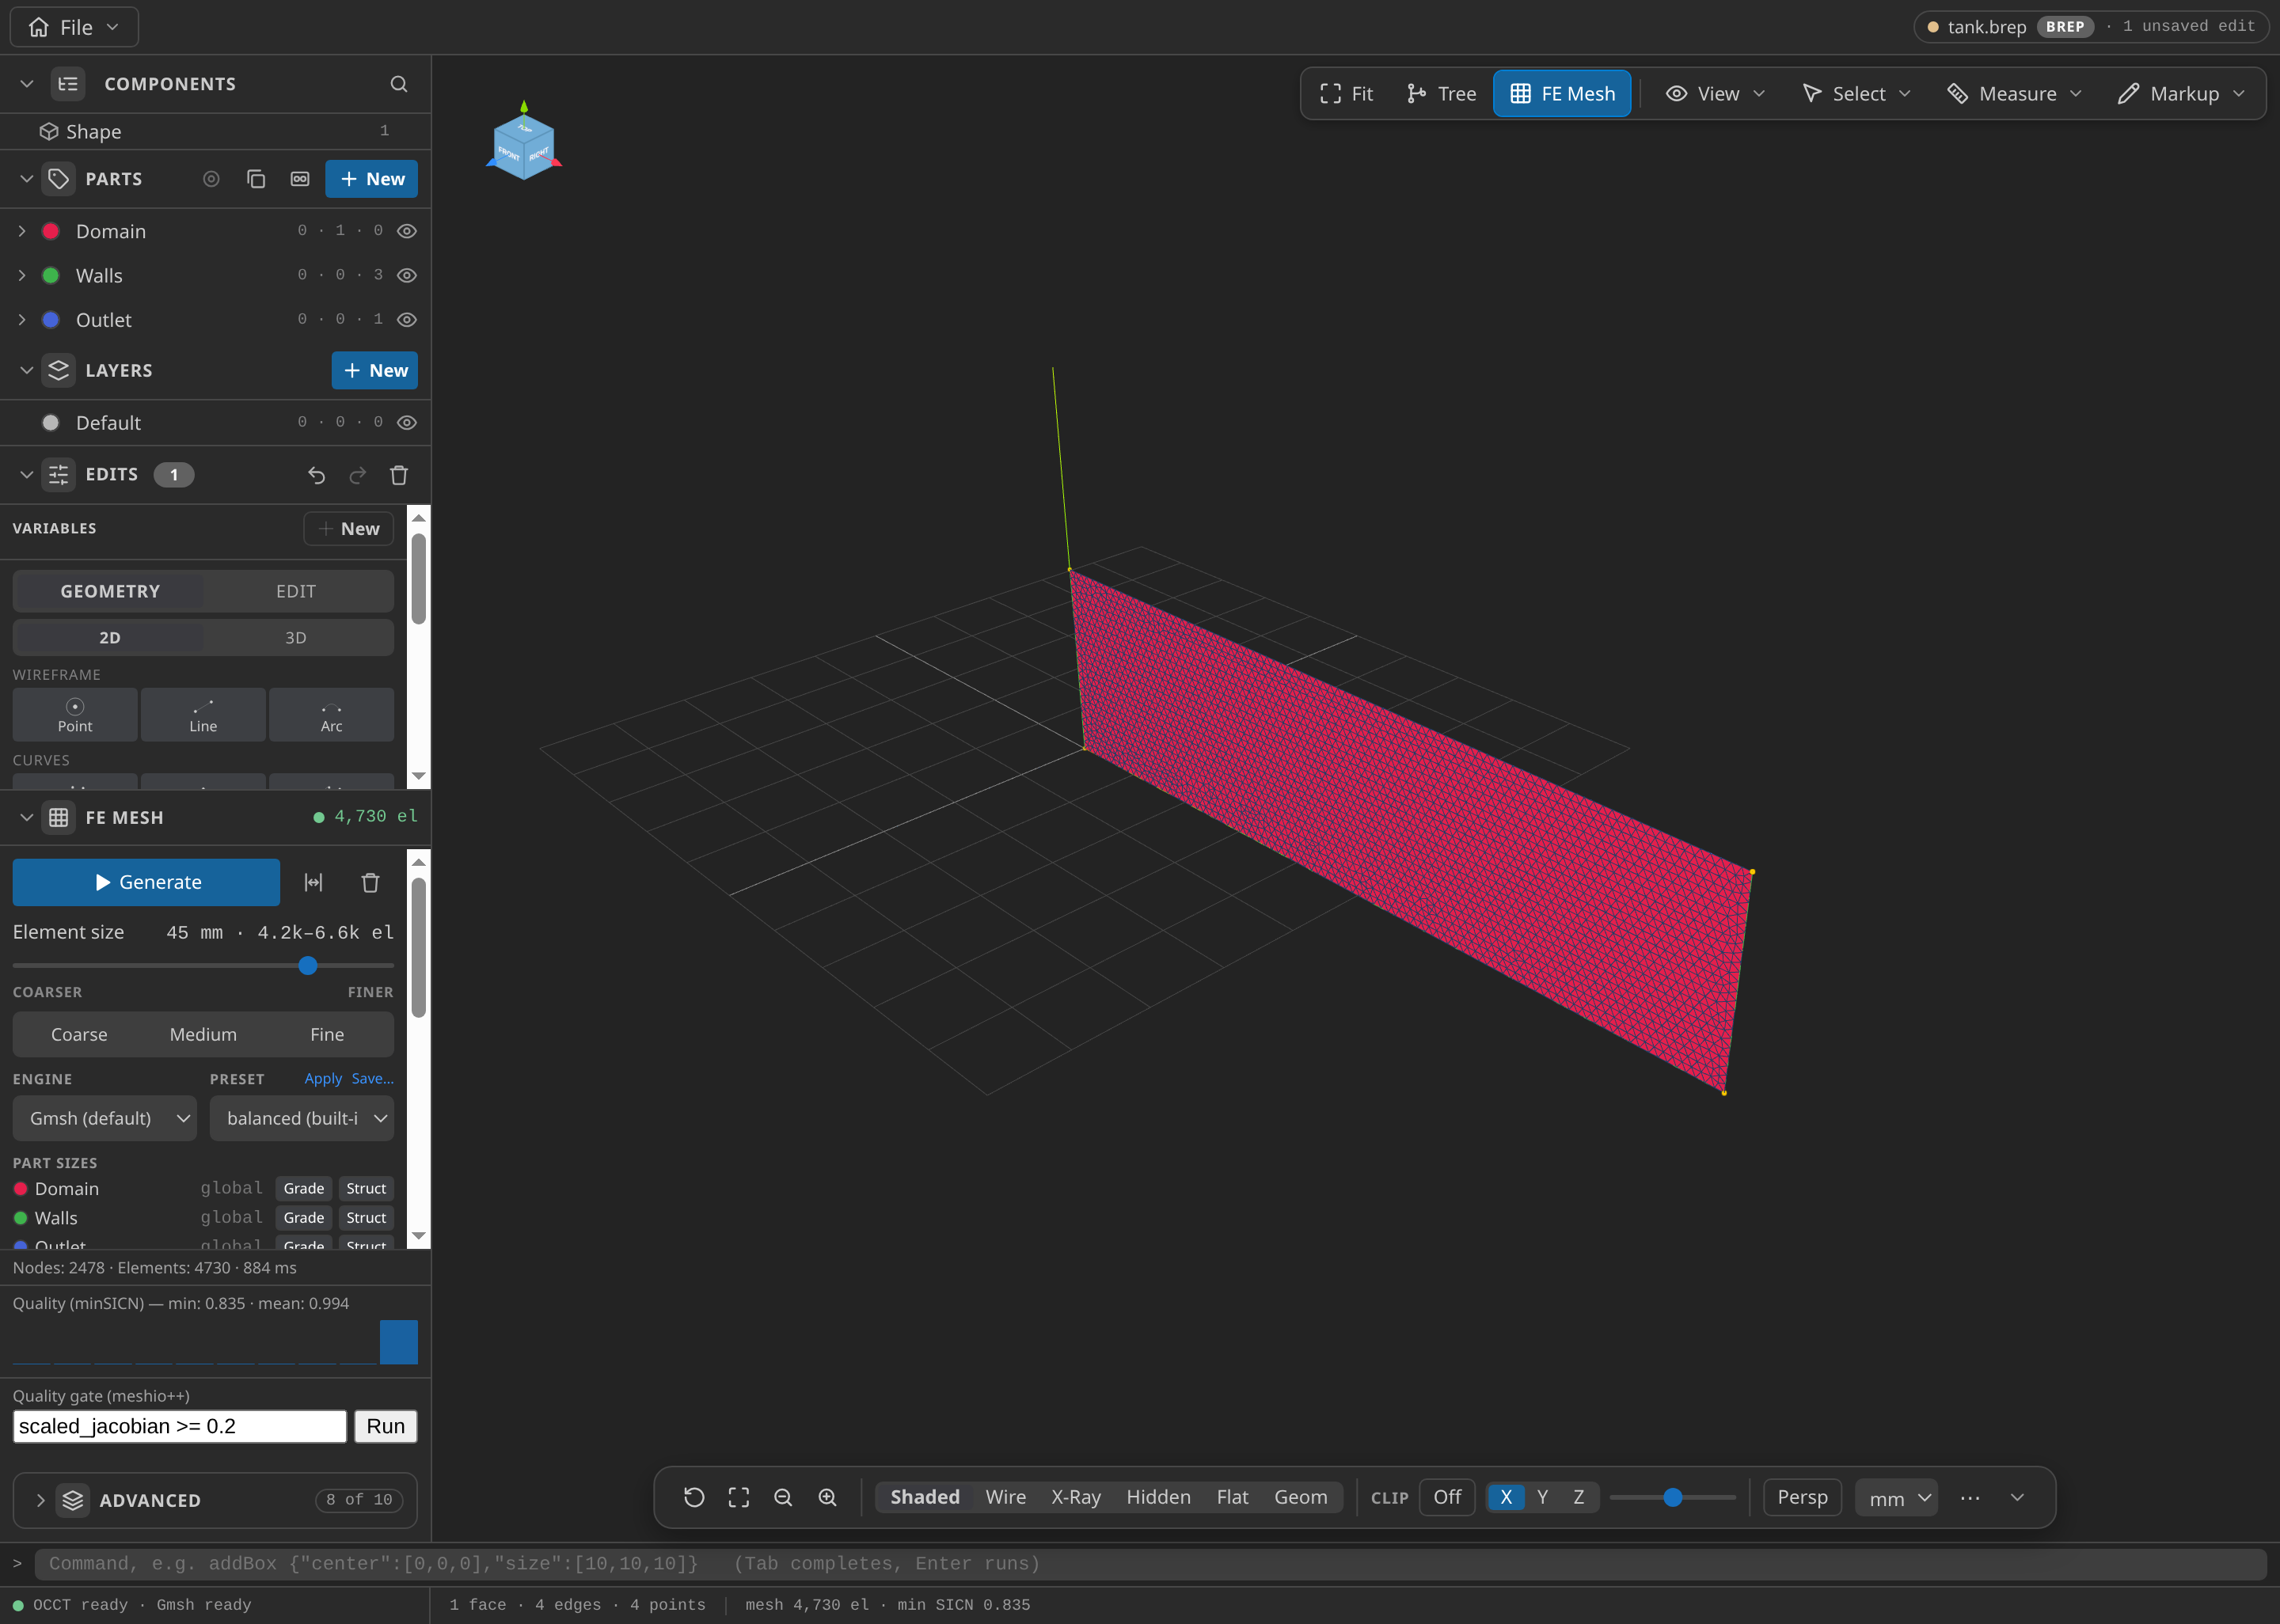Open the more options ellipsis in bottom toolbar

pos(1970,1497)
